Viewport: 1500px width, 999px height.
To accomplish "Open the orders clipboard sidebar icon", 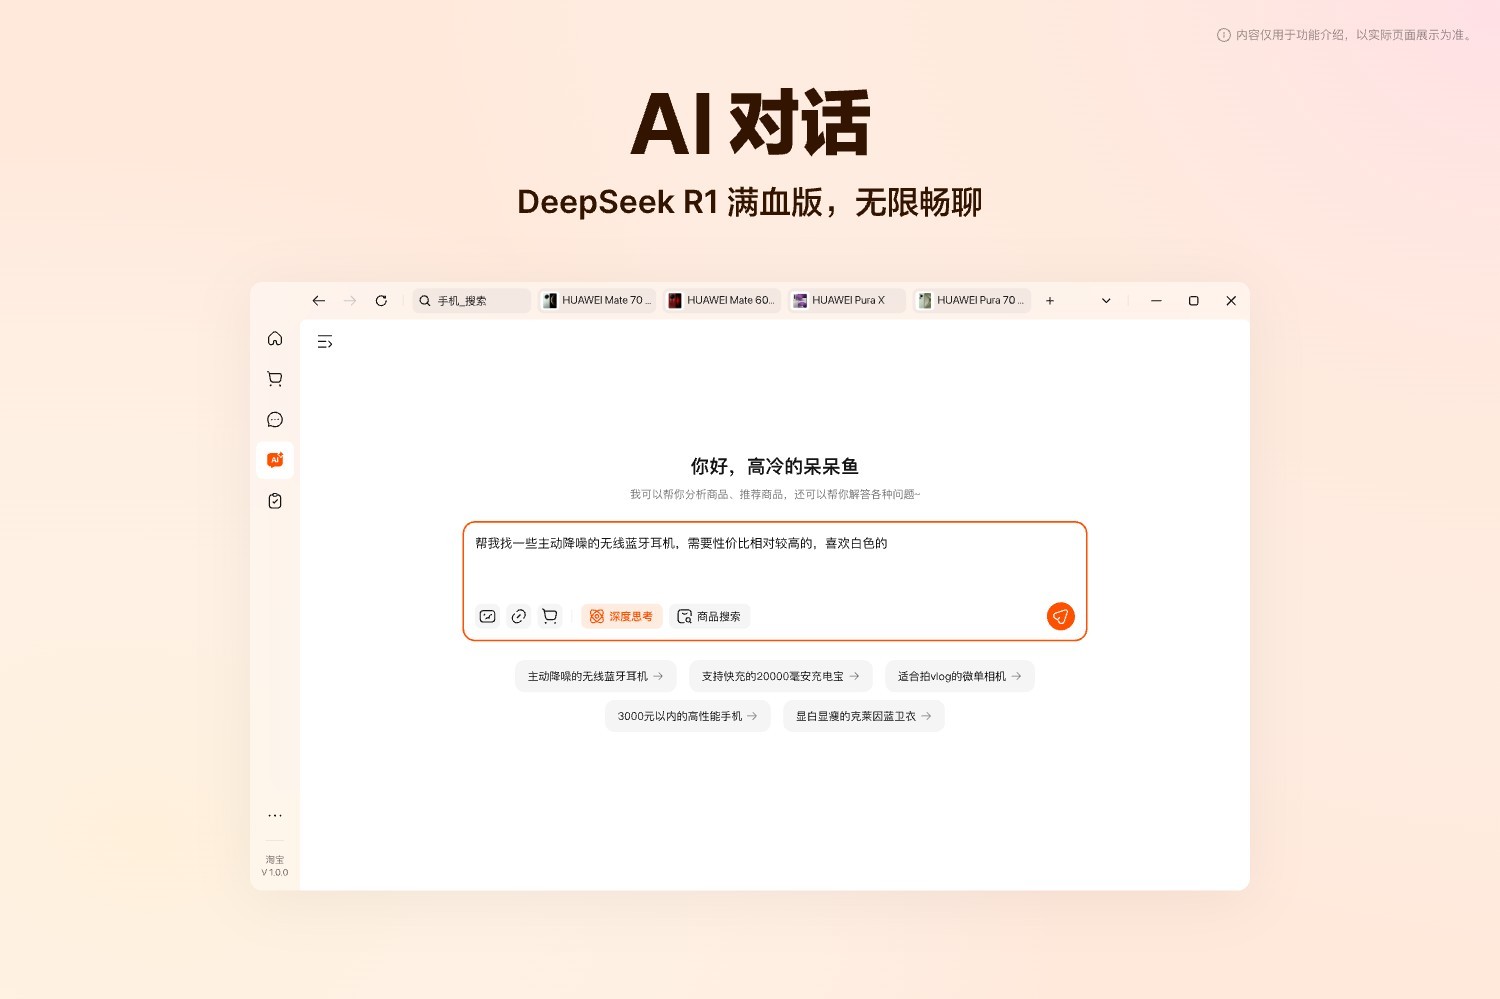I will tap(275, 501).
